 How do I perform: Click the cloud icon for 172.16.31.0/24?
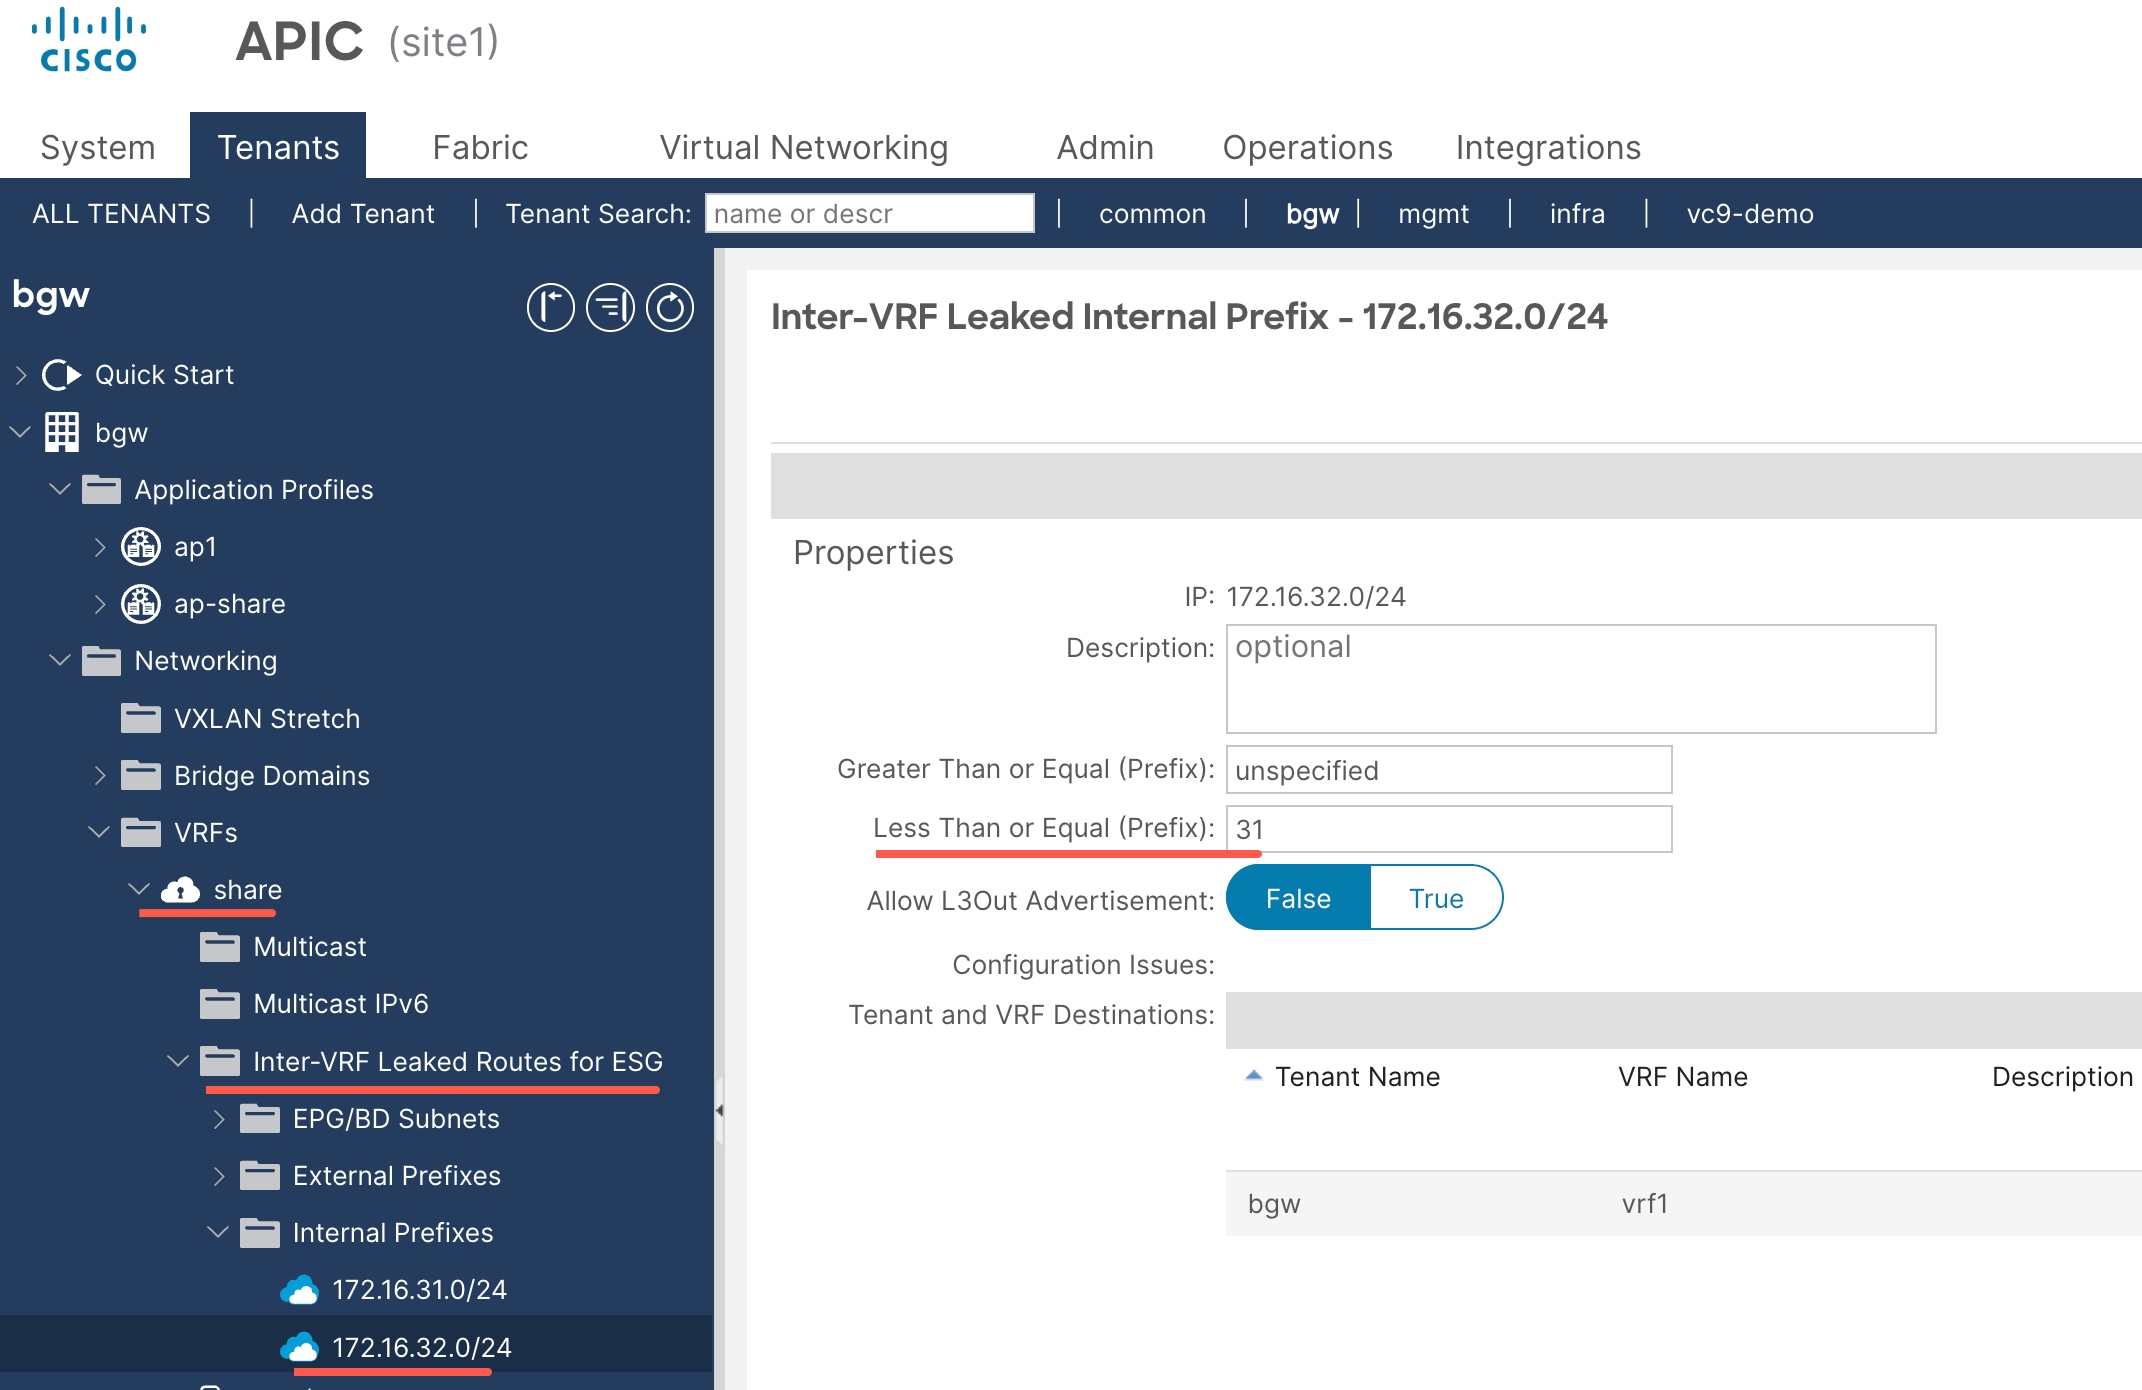(299, 1290)
